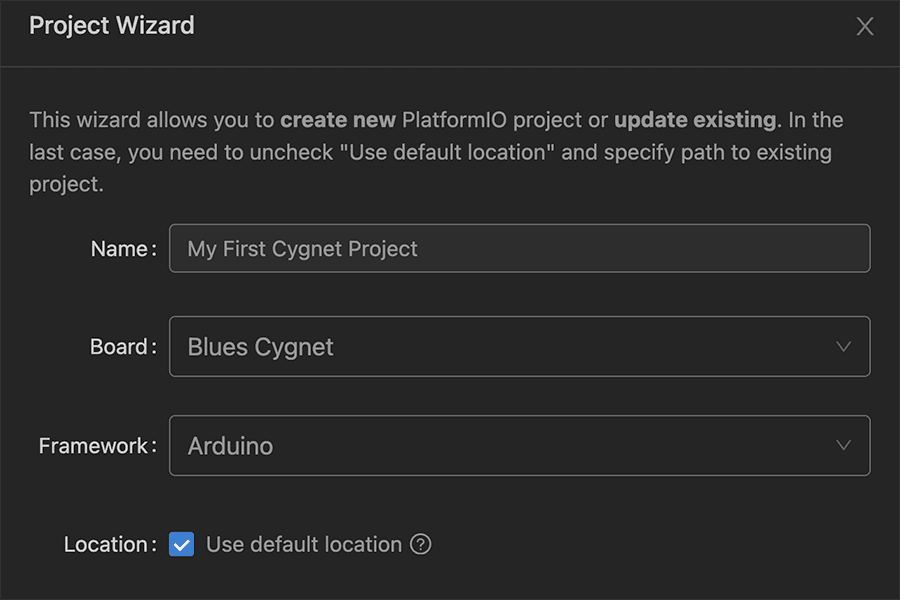Click the "Use default location" label text
Viewport: 900px width, 600px height.
[303, 545]
